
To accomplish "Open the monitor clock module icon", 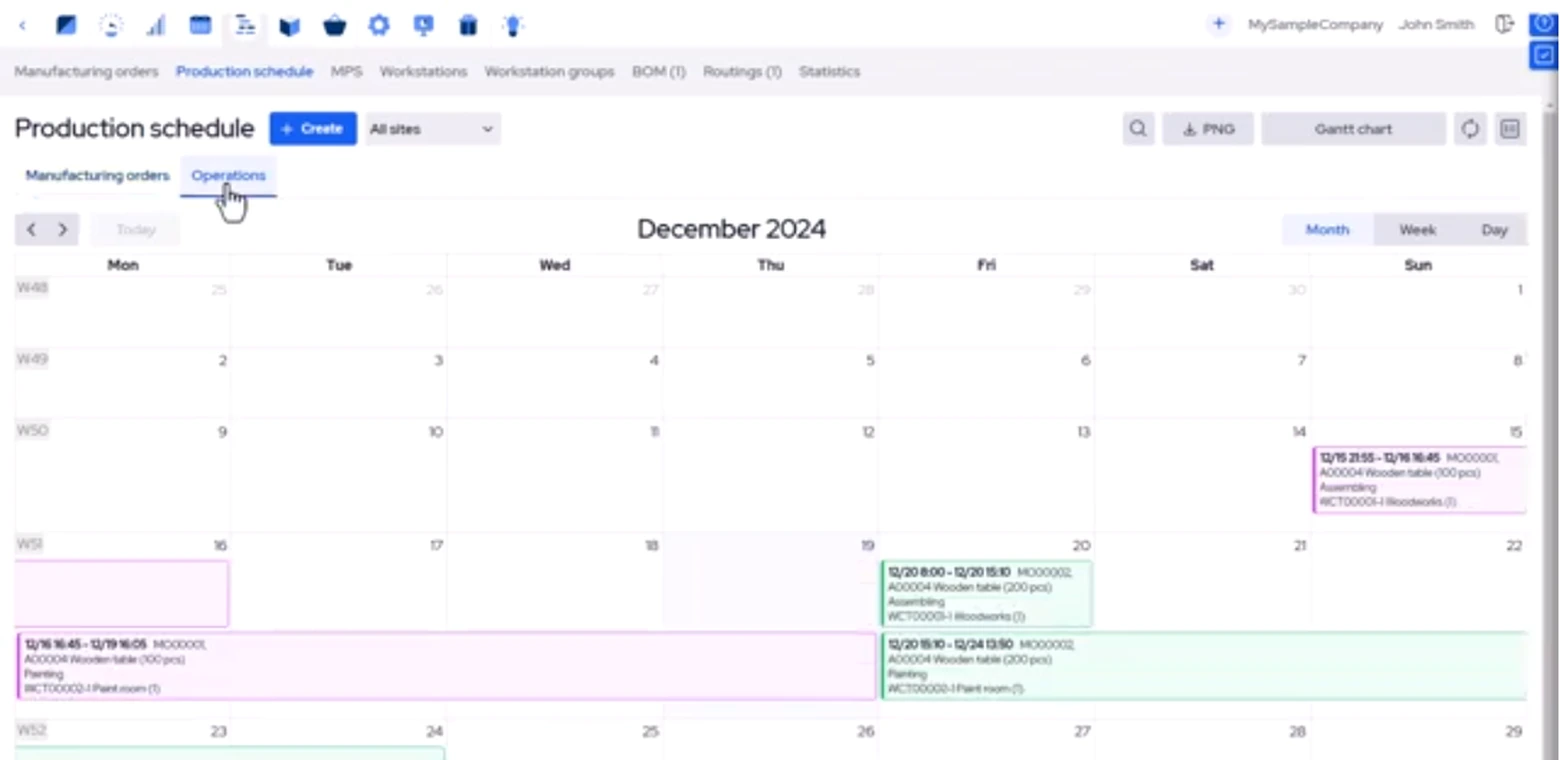I will [424, 26].
